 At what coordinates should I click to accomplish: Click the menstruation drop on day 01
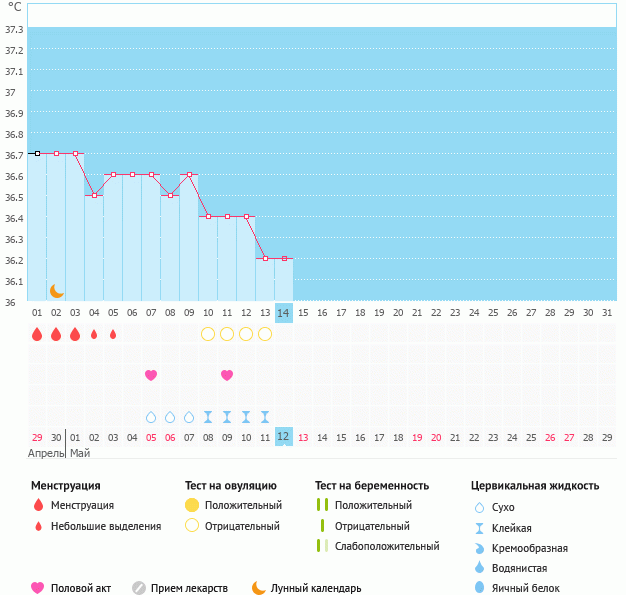tap(37, 334)
